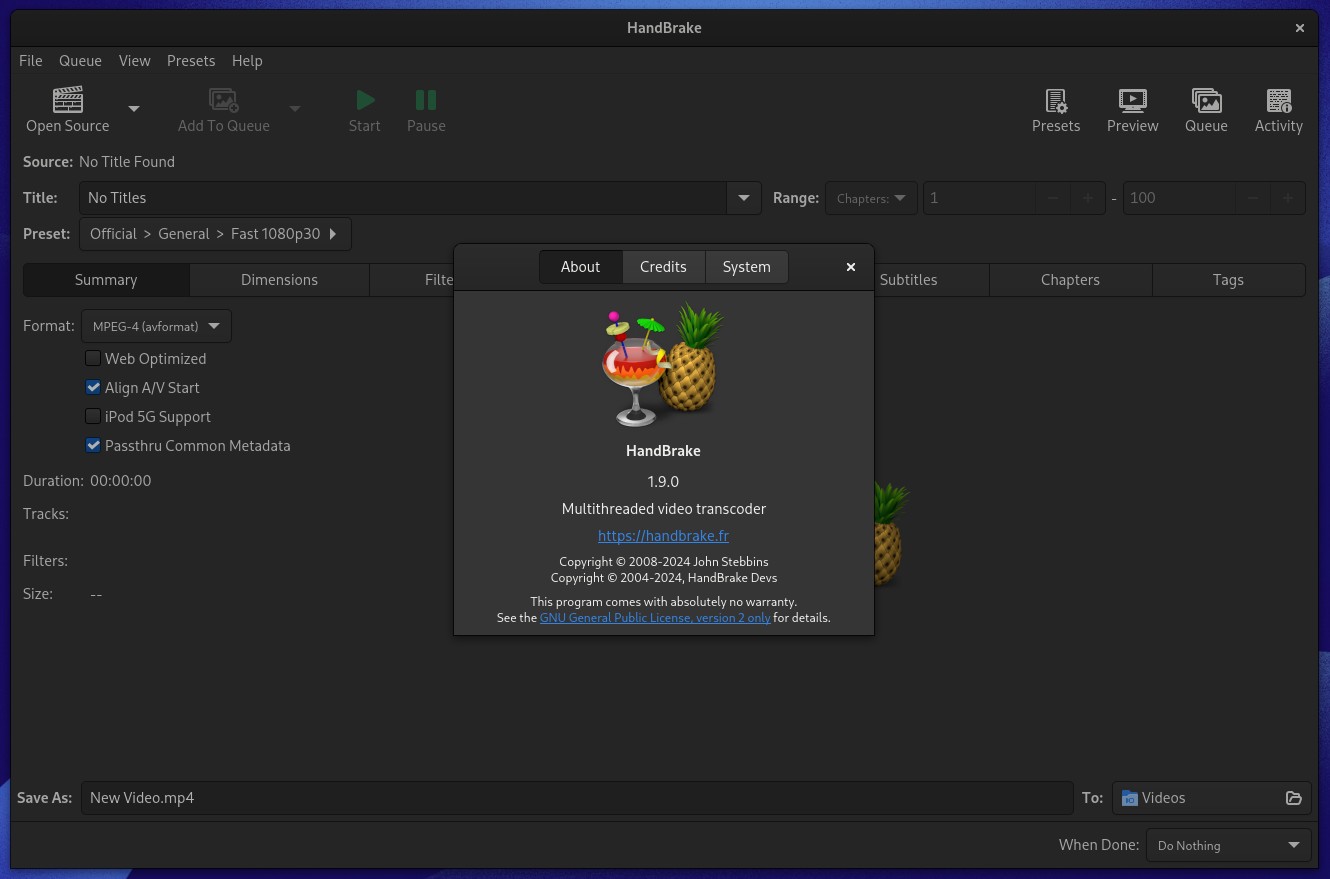Close the HandBrake main window

(1300, 28)
